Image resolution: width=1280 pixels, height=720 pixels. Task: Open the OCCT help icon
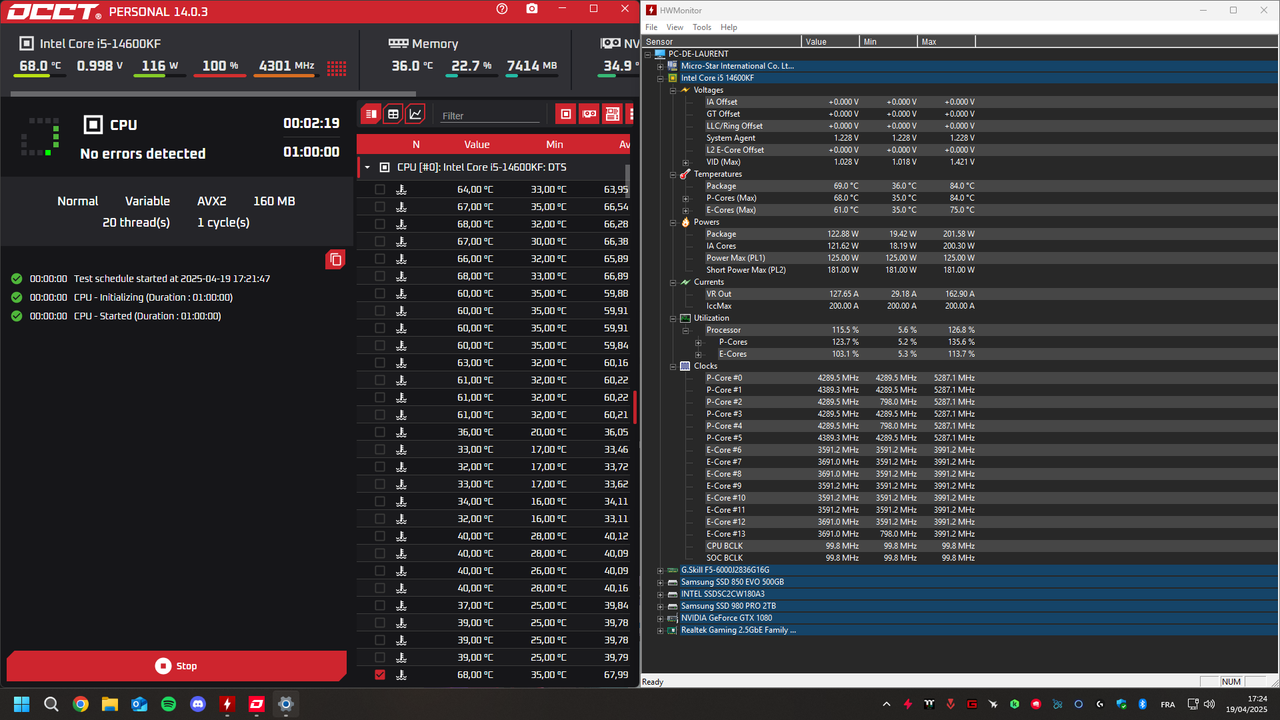502,9
